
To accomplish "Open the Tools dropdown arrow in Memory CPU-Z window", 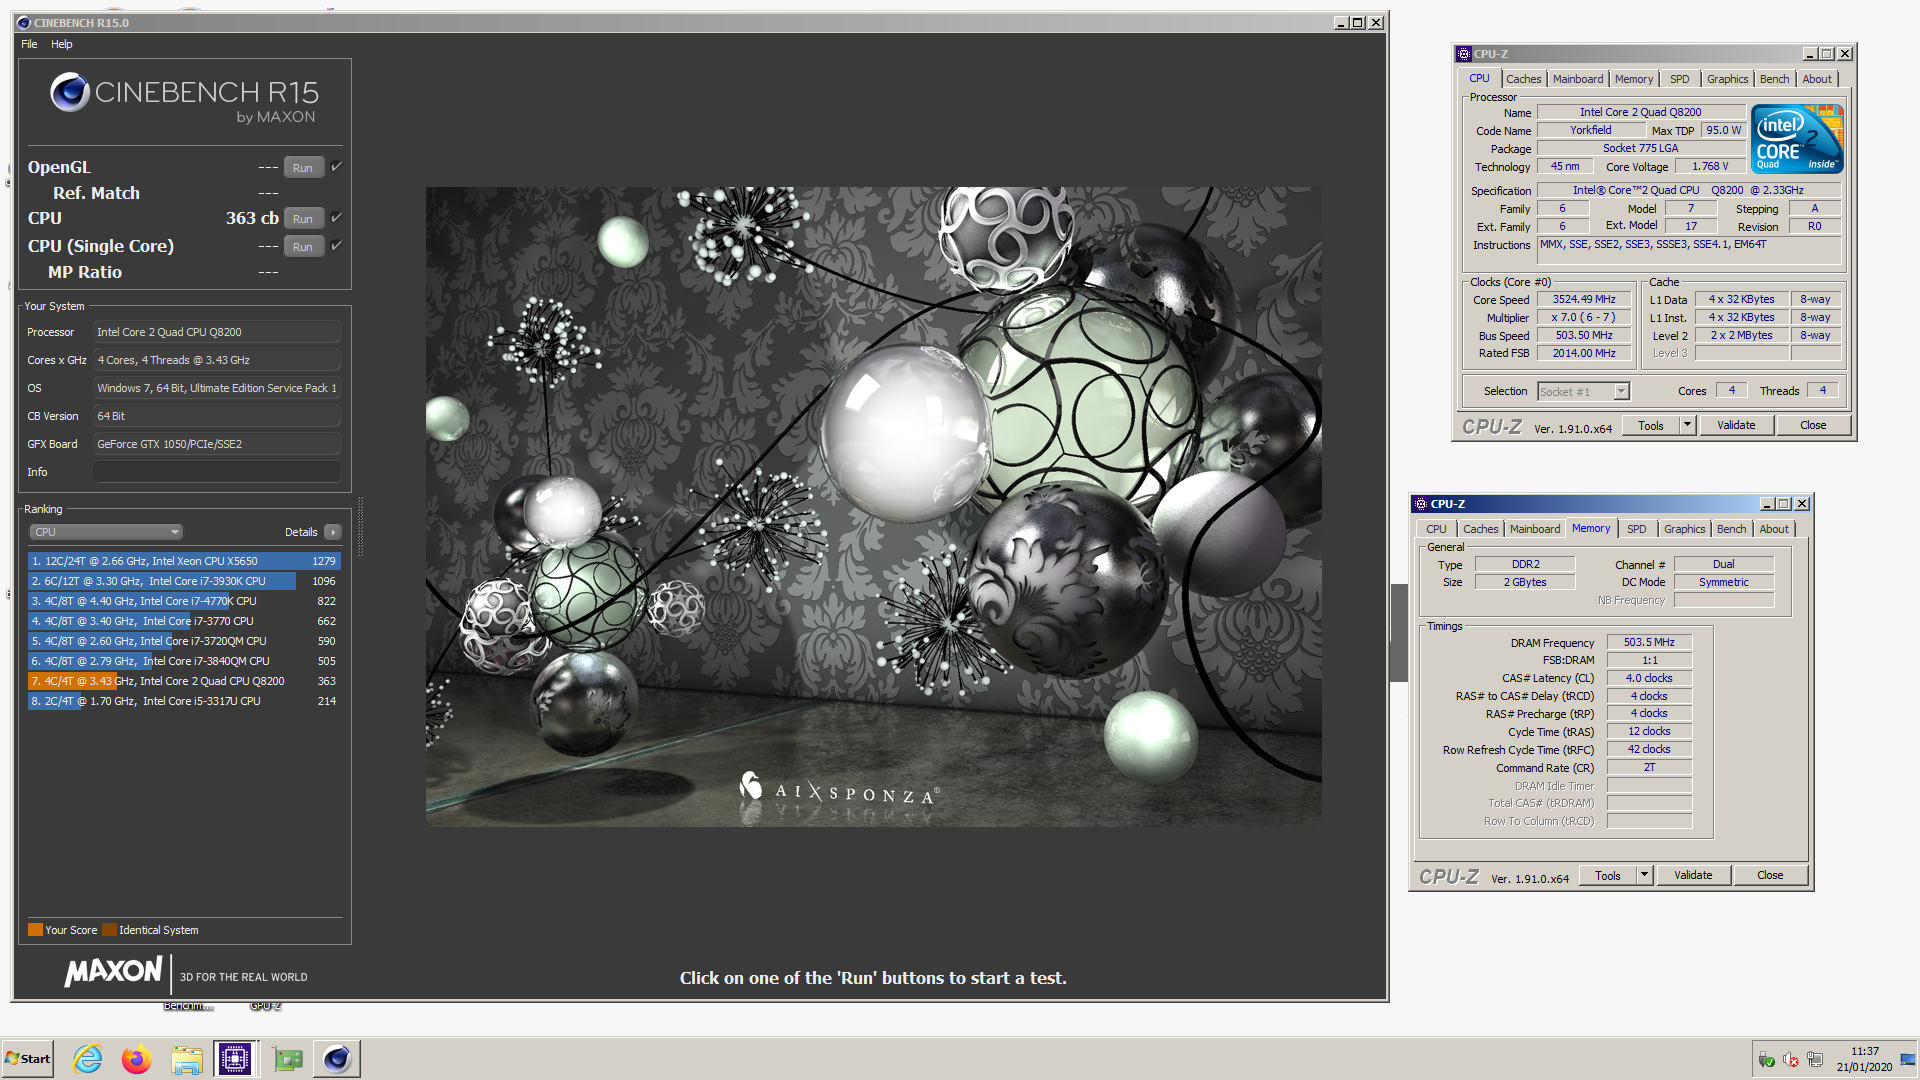I will pyautogui.click(x=1644, y=875).
